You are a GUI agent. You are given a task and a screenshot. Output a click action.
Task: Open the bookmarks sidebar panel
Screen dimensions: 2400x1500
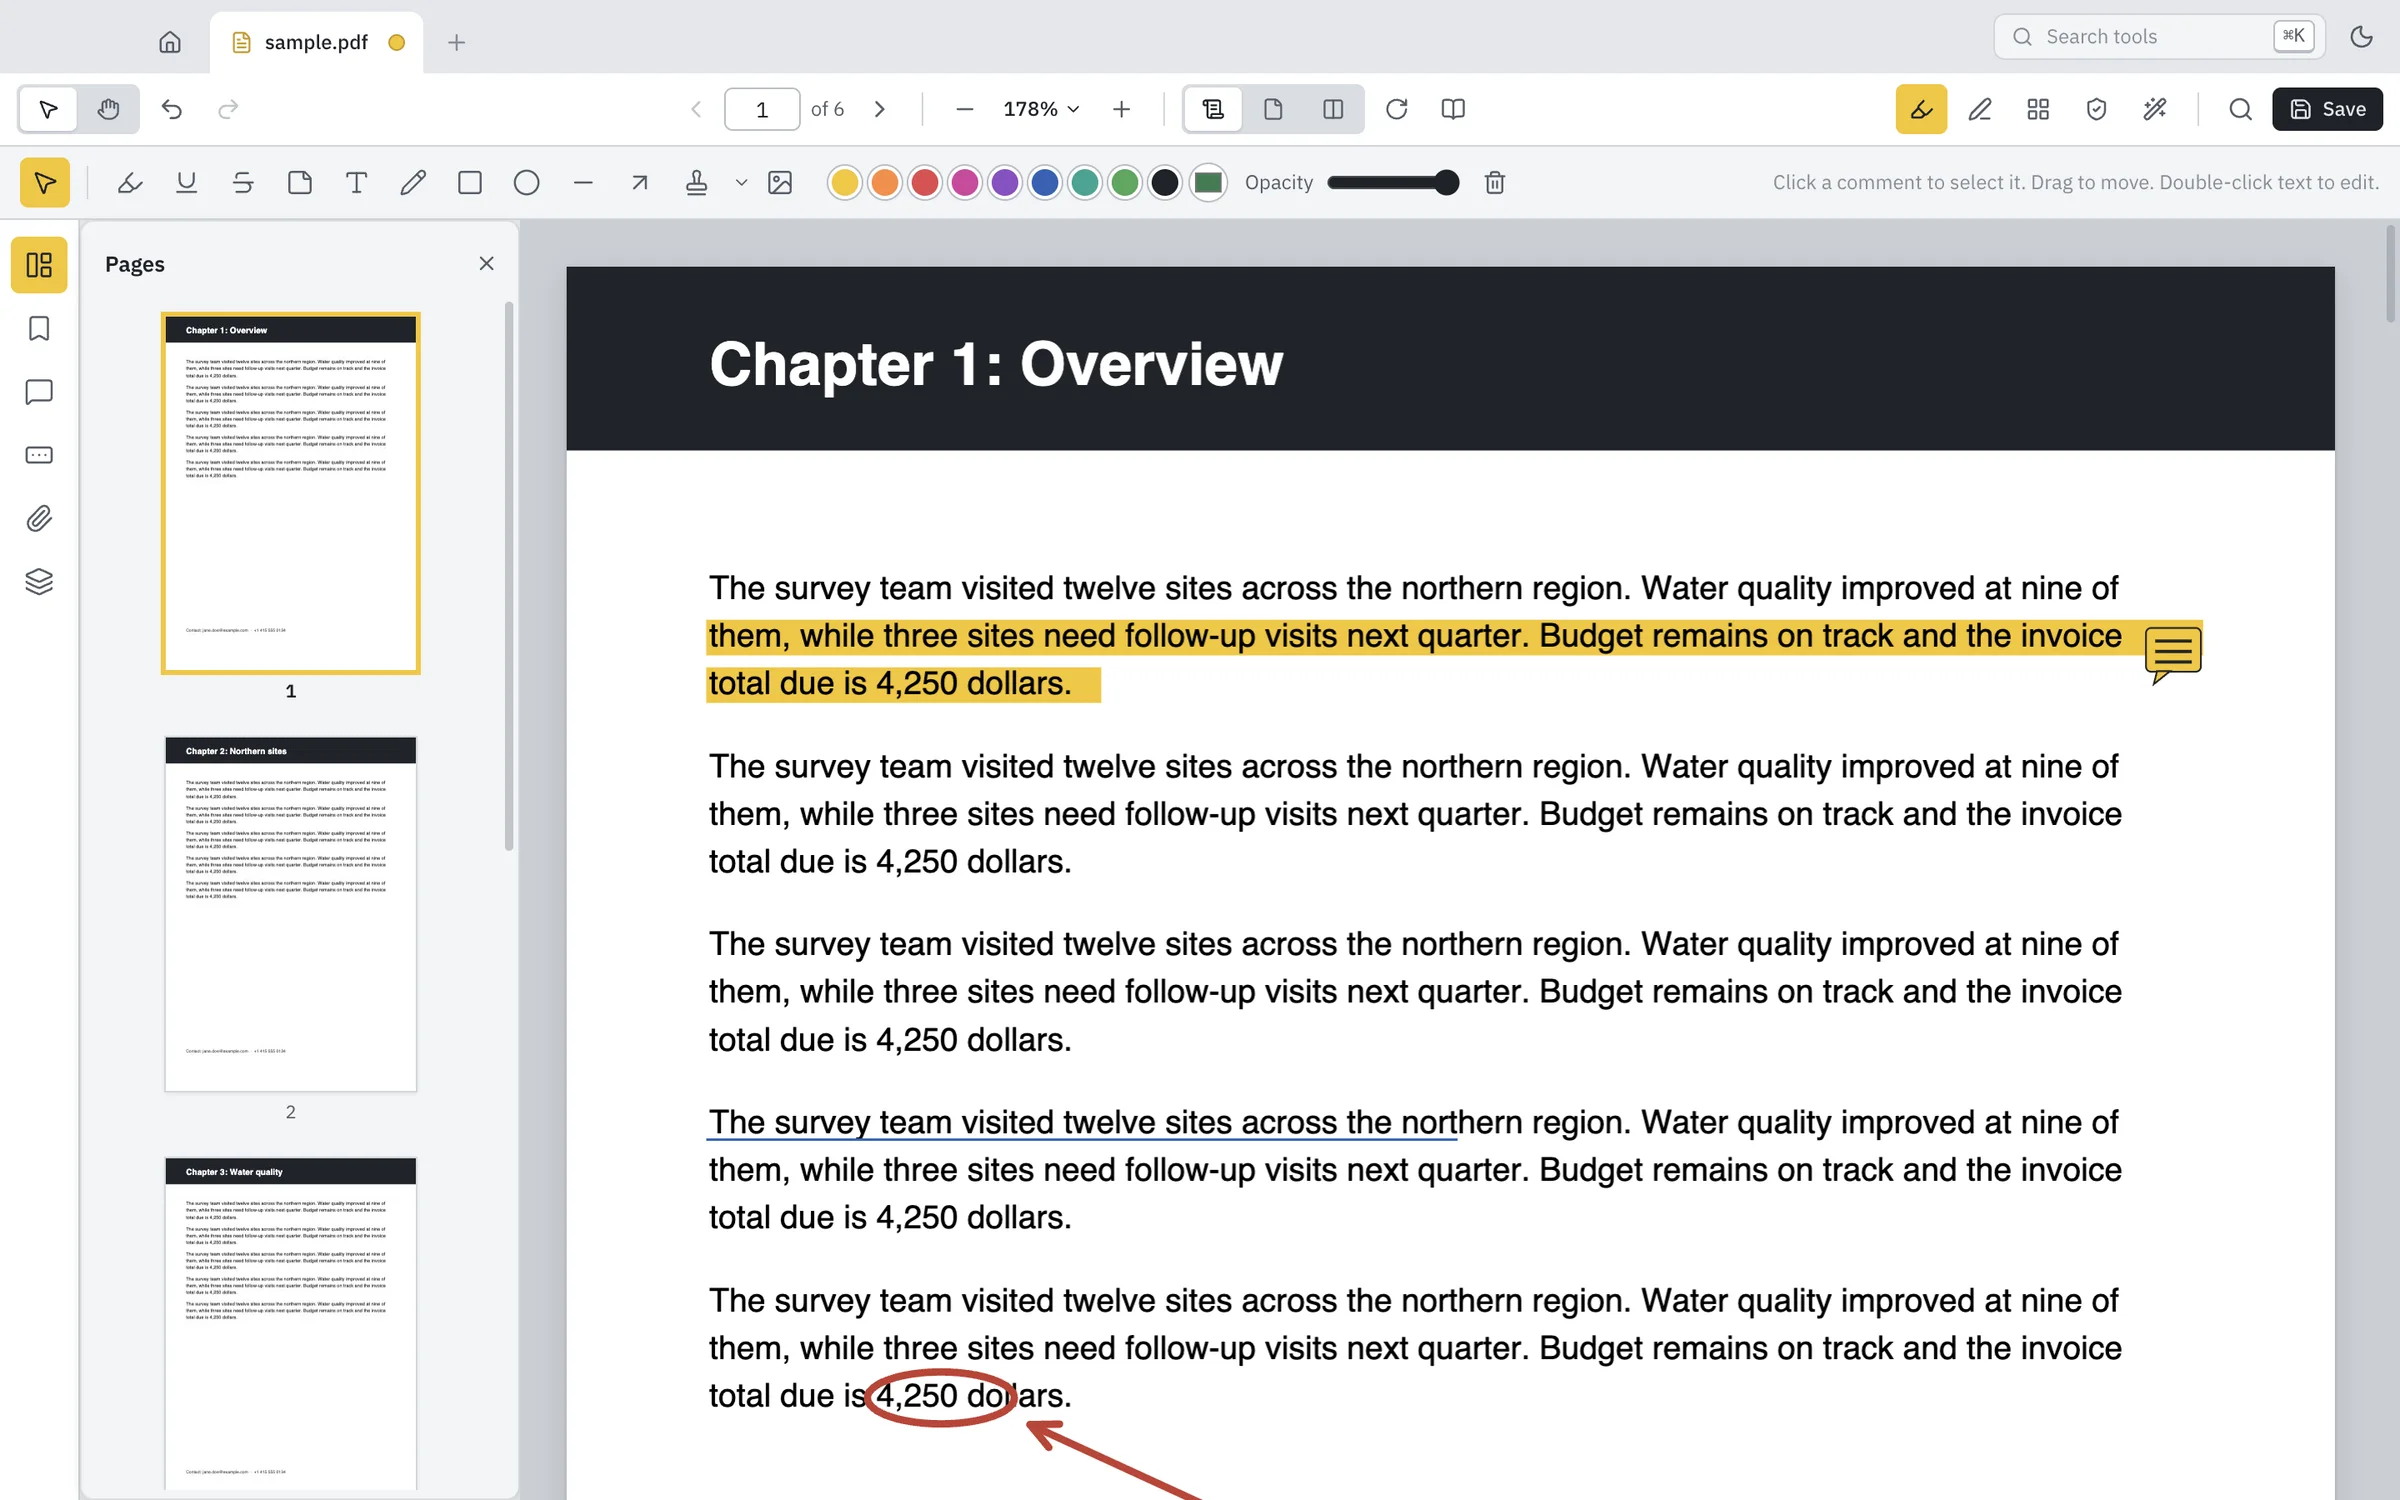tap(39, 329)
